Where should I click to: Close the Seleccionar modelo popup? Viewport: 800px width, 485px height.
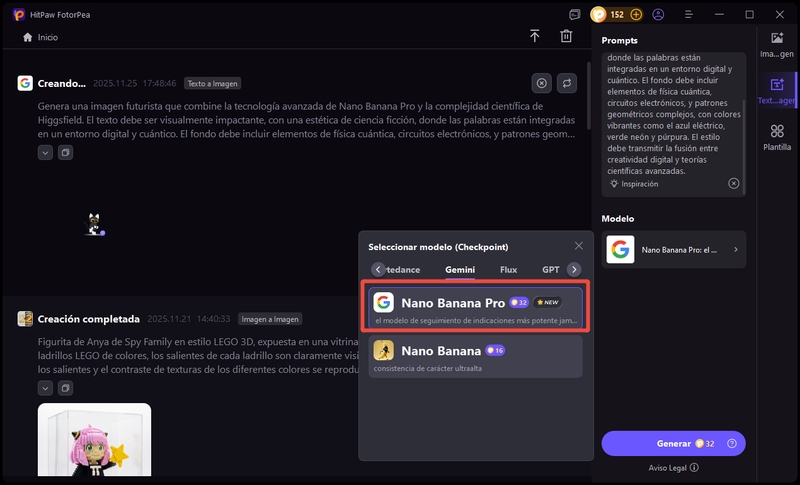tap(579, 246)
